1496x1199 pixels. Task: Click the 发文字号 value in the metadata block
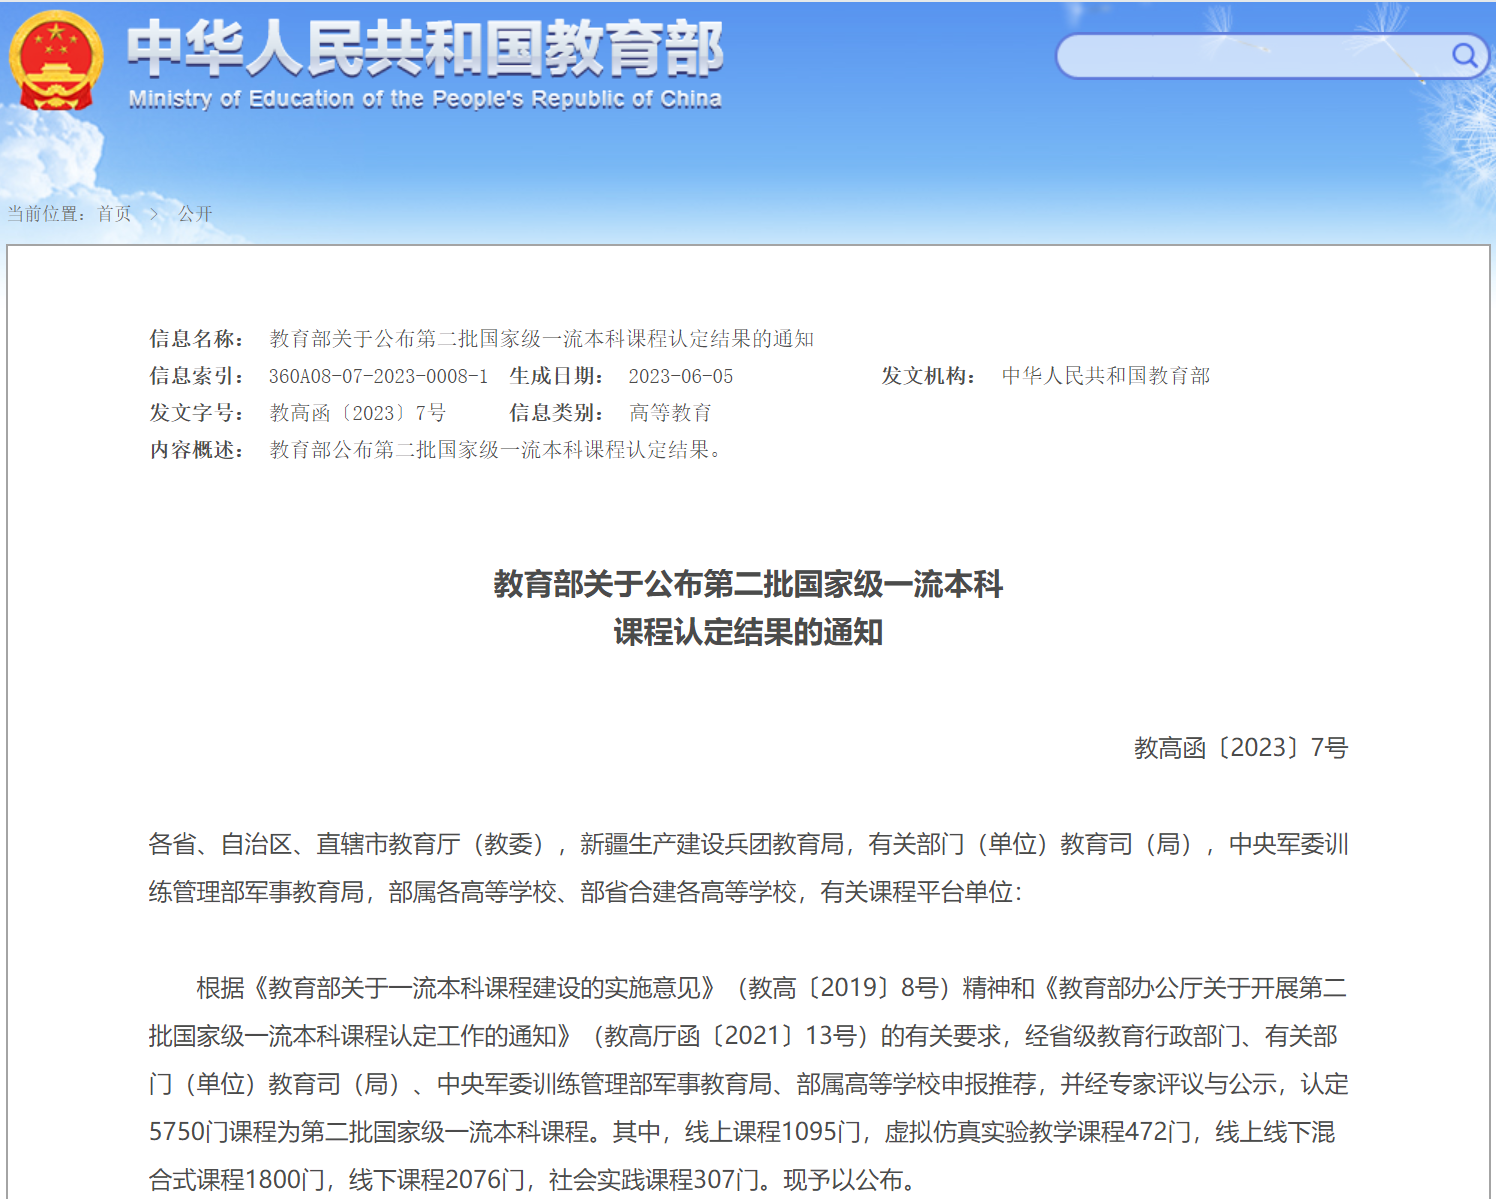(x=357, y=413)
